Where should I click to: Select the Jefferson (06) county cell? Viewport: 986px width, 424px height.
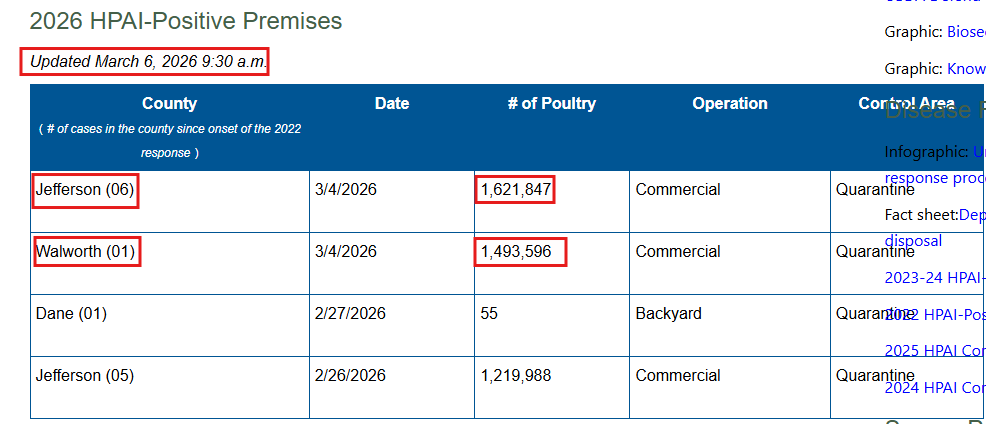pyautogui.click(x=85, y=190)
